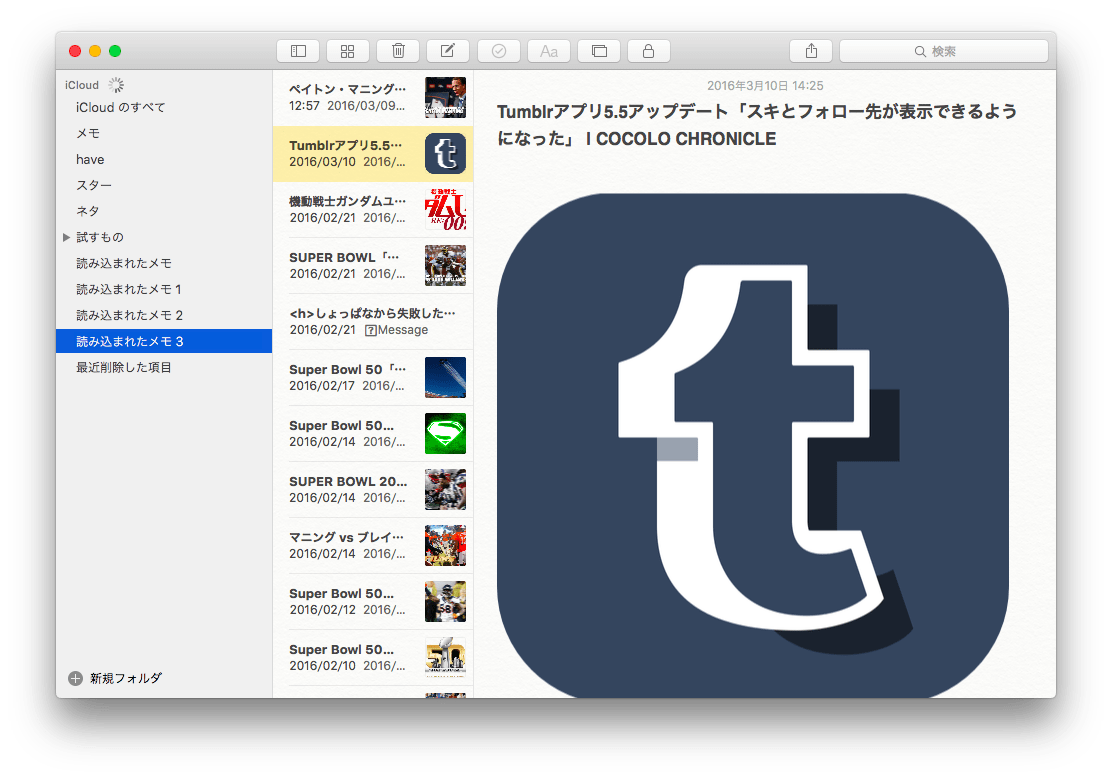Open the SUPER BOWL 「 note dated 2016/02/21
1112x778 pixels.
tap(373, 266)
